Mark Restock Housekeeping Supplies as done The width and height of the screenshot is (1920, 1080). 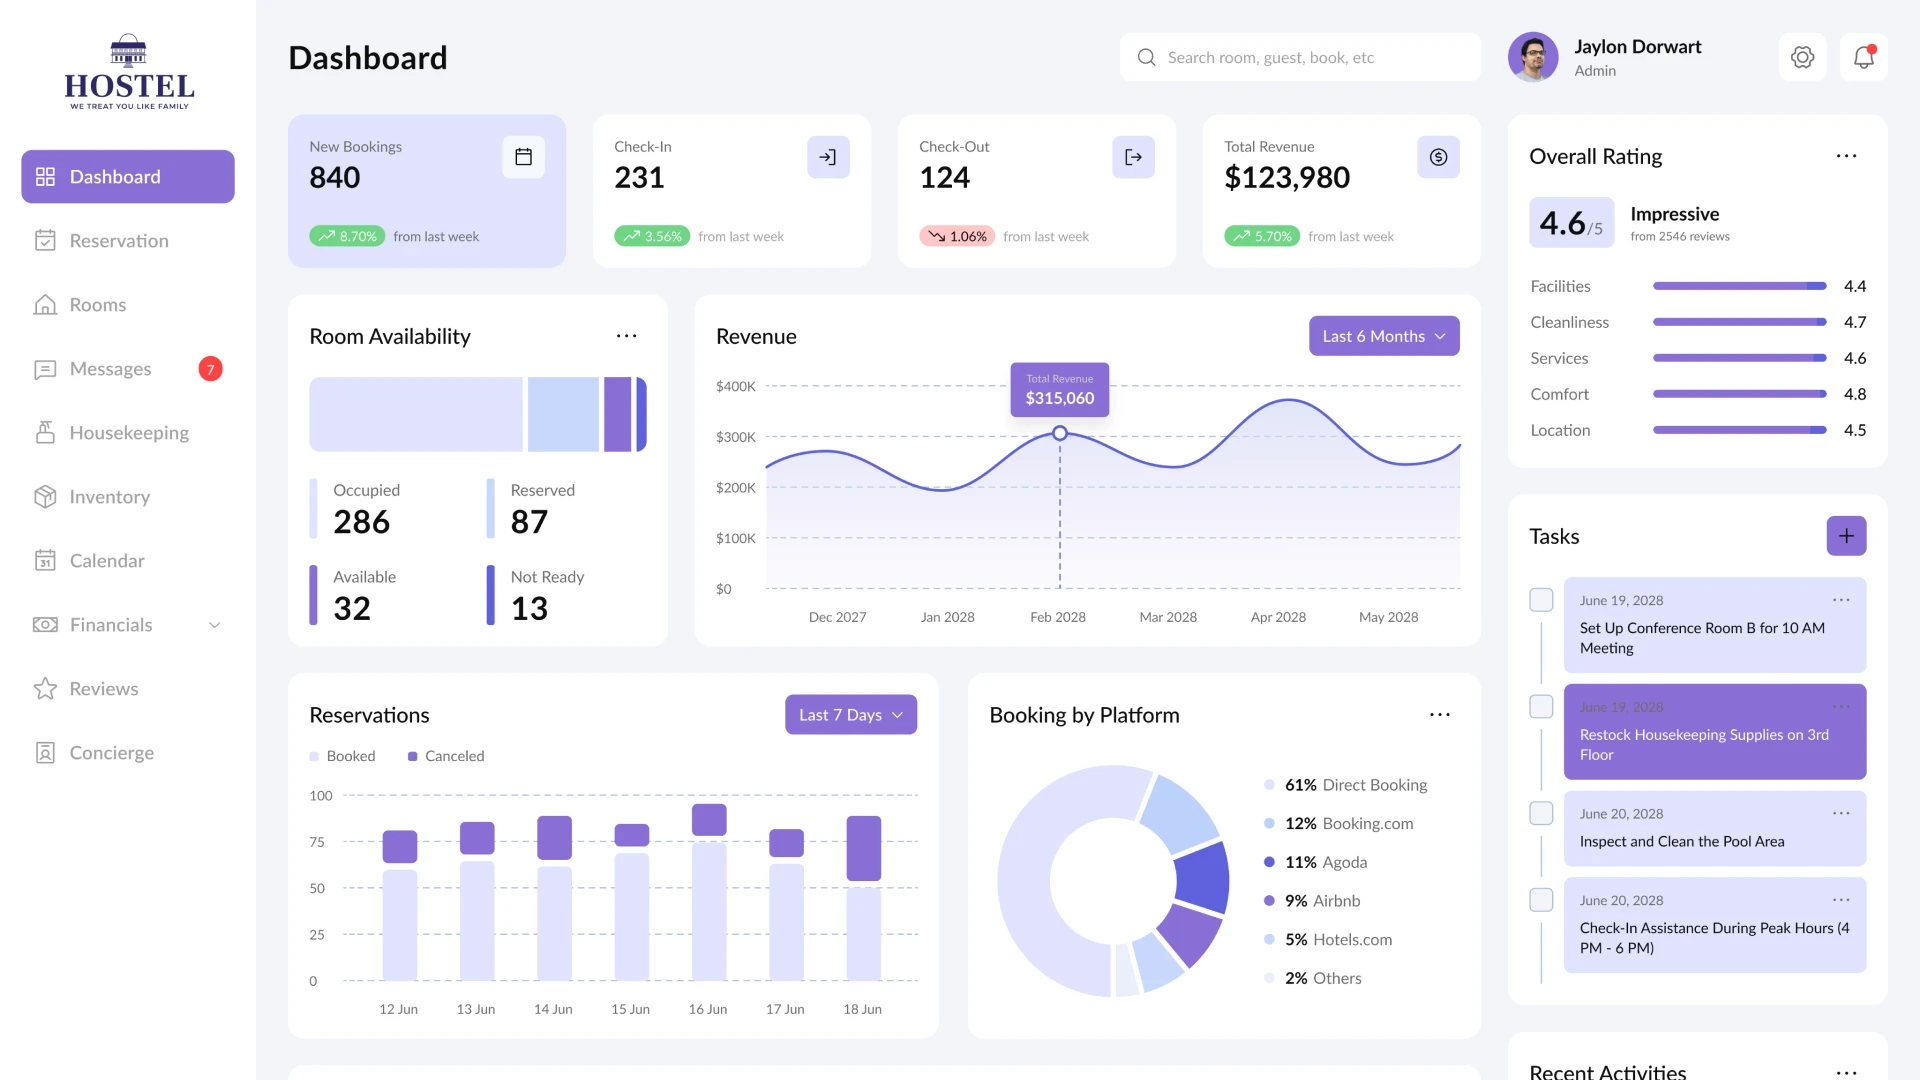pyautogui.click(x=1540, y=706)
